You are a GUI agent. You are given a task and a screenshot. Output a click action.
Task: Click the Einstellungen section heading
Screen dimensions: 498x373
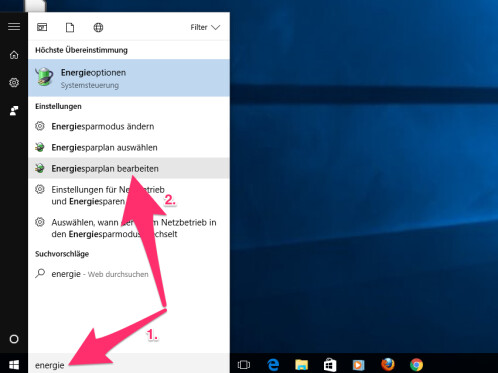[x=58, y=106]
